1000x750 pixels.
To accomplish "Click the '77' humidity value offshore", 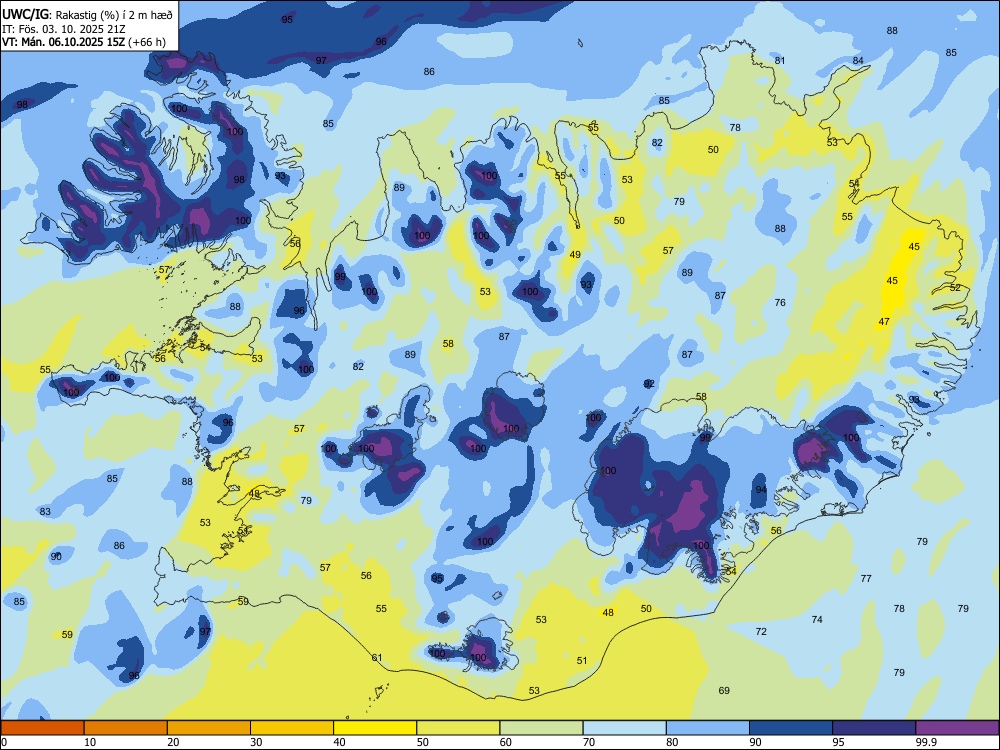I will pos(866,579).
